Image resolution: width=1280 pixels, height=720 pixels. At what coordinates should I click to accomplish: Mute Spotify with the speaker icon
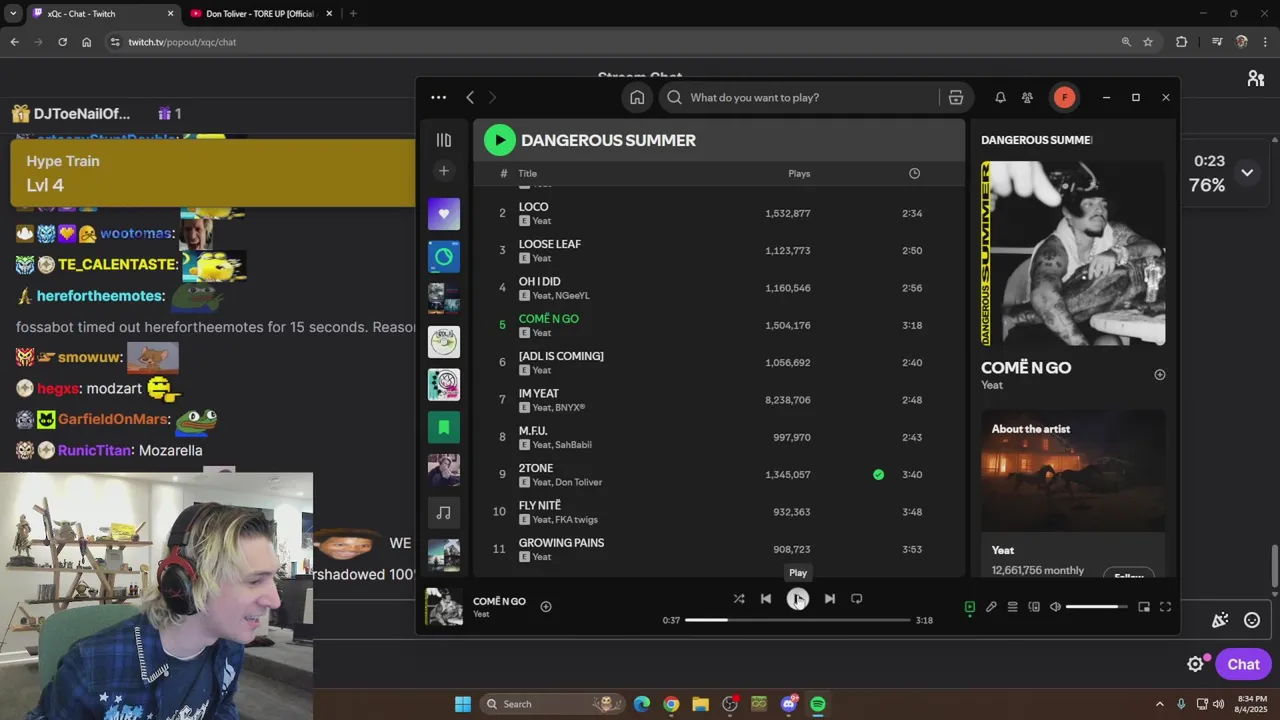coord(1055,607)
